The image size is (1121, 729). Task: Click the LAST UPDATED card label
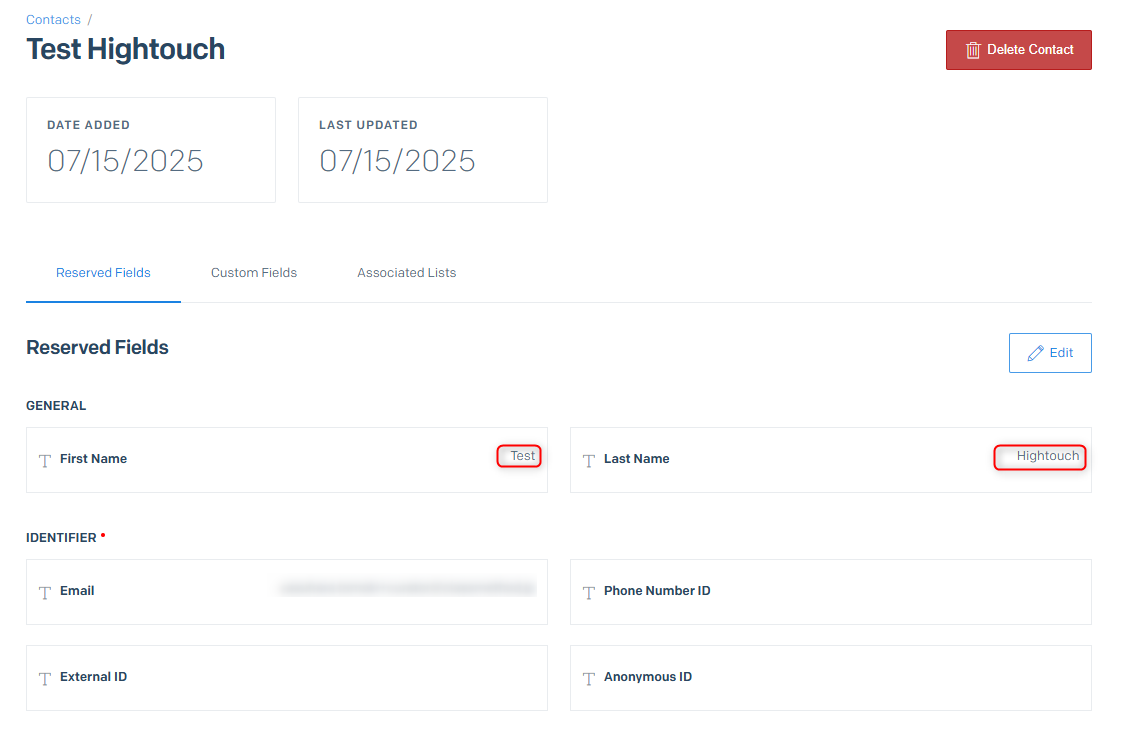point(367,125)
